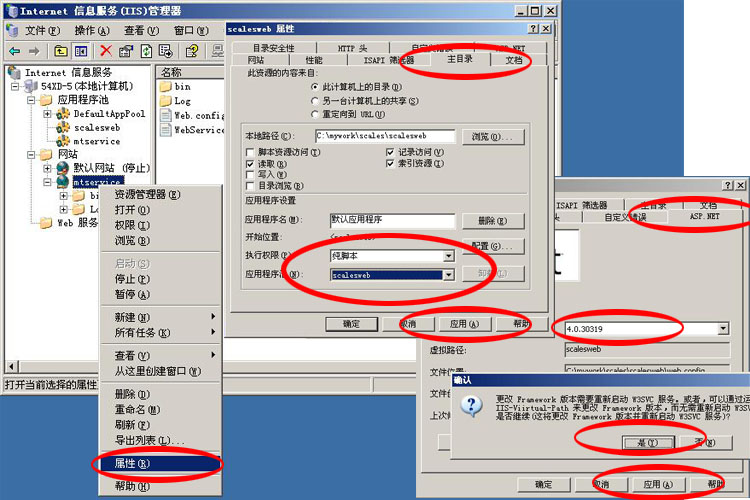Image resolution: width=750 pixels, height=500 pixels.
Task: Toggle the console tree show/hide icon
Action: click(x=80, y=51)
